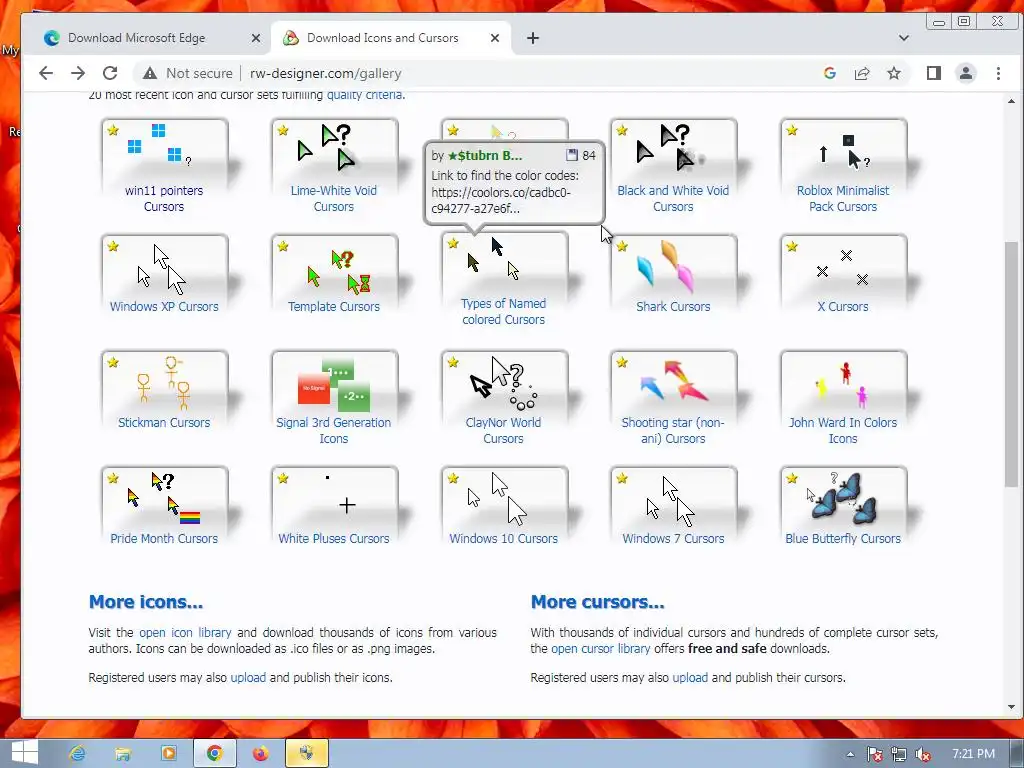
Task: Click the muted volume tray icon
Action: pos(923,755)
